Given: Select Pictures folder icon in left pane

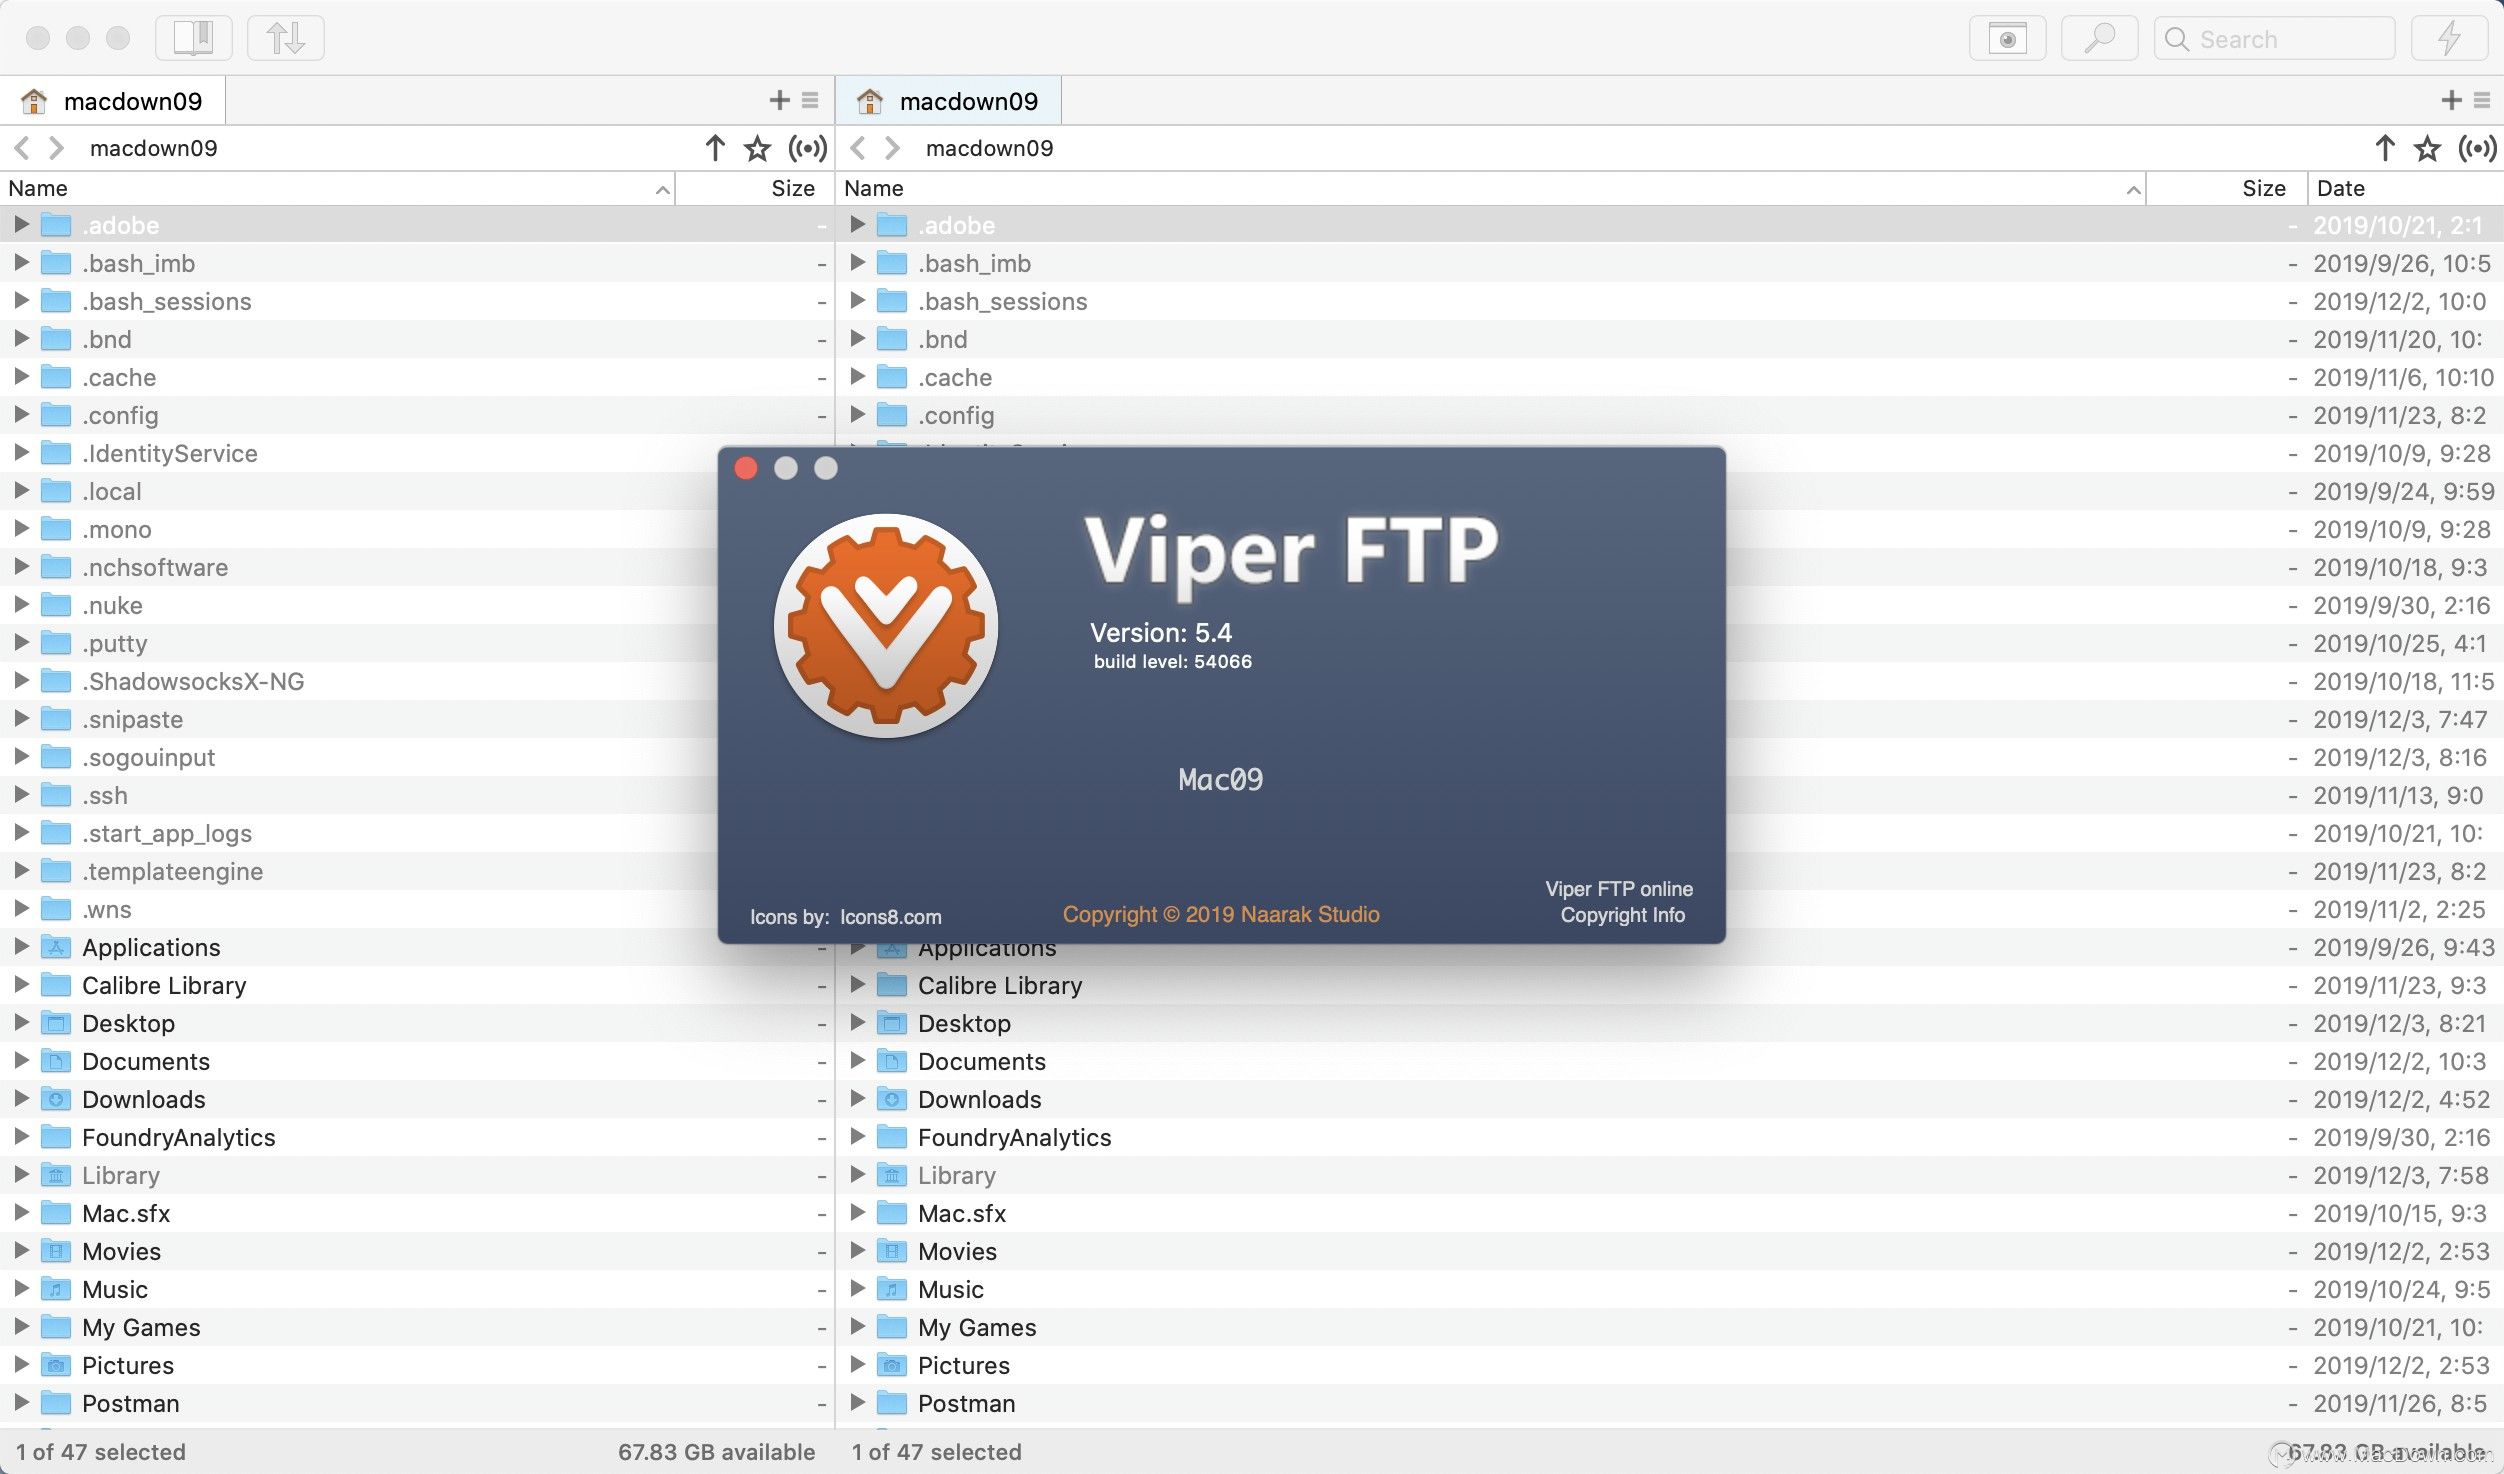Looking at the screenshot, I should [56, 1365].
